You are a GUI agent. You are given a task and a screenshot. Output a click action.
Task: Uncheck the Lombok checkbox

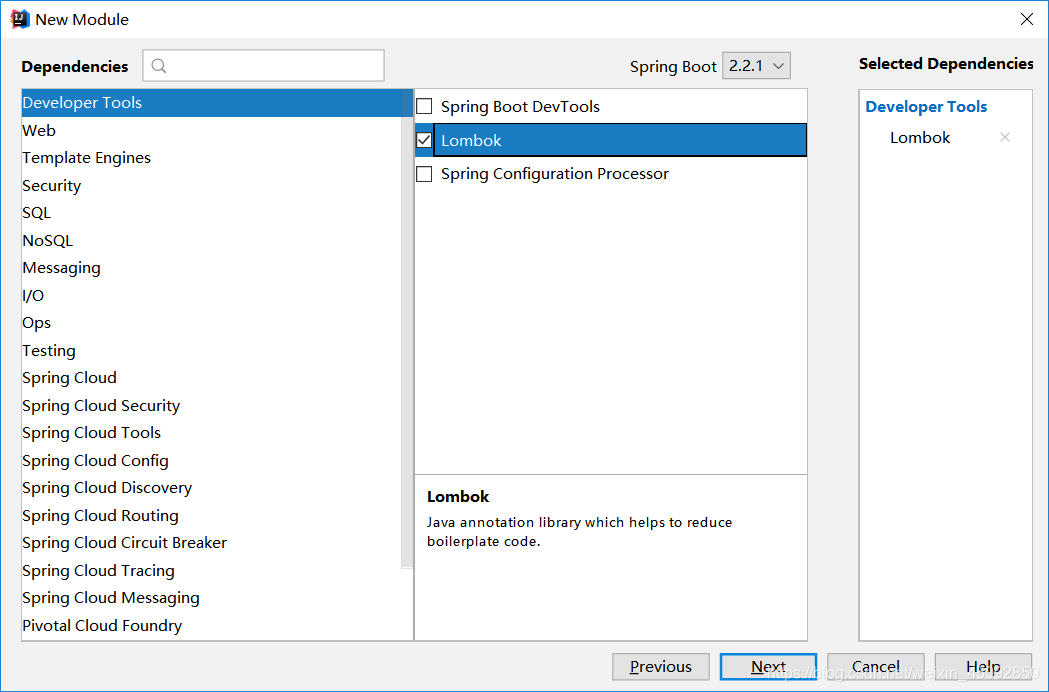424,140
